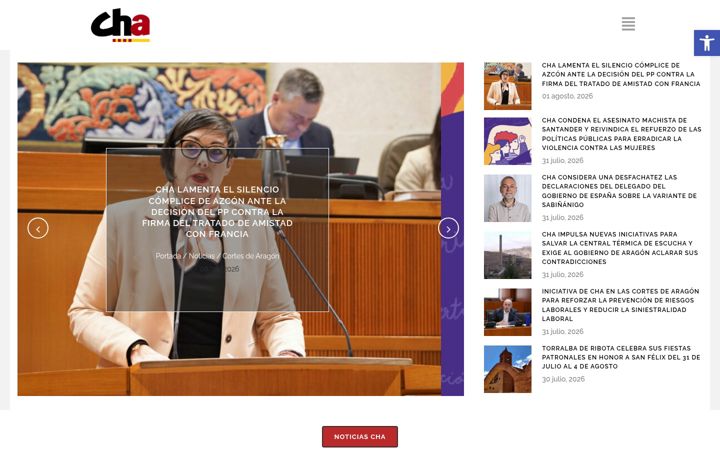Open slider headline about Tratado de Amistad
Viewport: 720px width, 450px height.
coord(217,212)
